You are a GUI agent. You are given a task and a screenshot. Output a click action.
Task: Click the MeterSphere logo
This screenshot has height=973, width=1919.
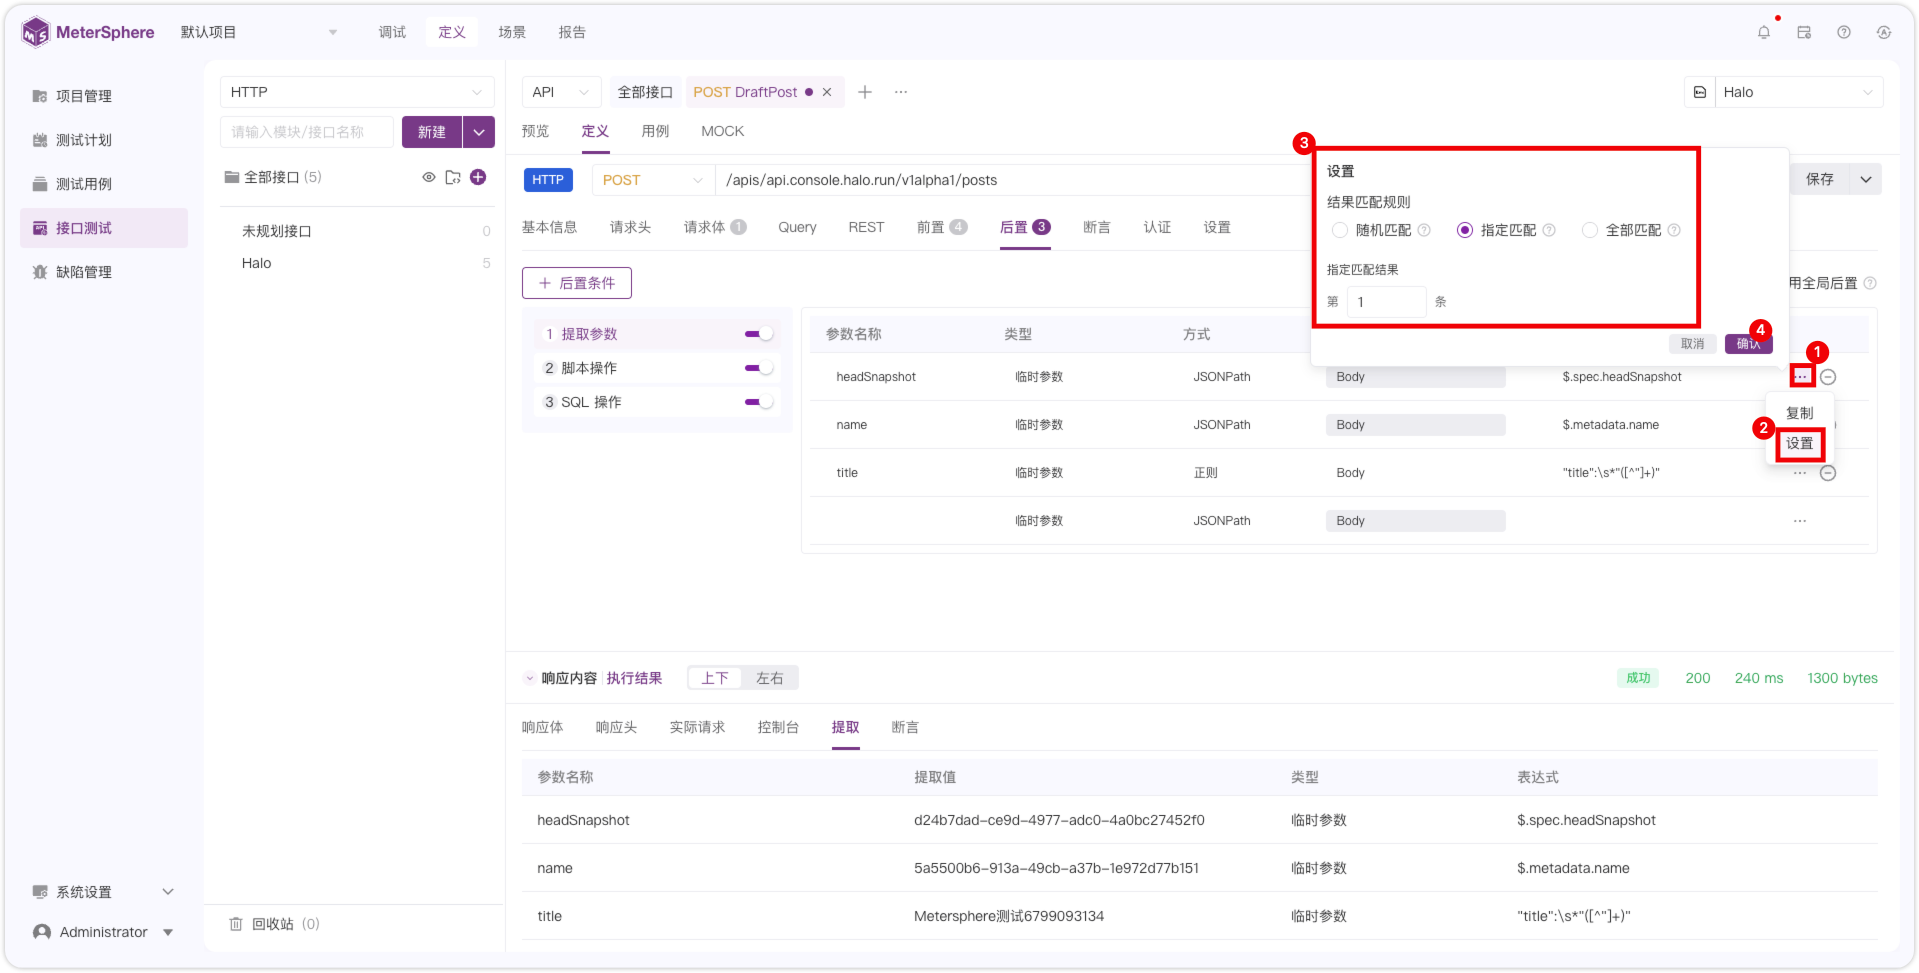point(88,32)
